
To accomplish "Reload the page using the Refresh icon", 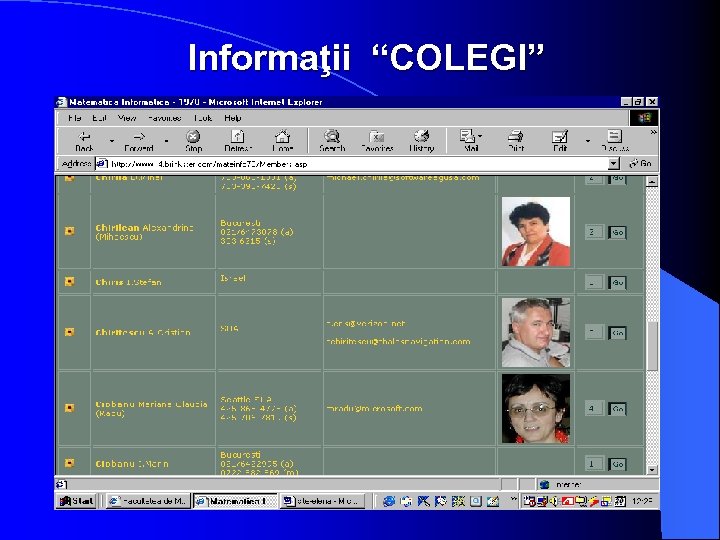I will coord(238,141).
